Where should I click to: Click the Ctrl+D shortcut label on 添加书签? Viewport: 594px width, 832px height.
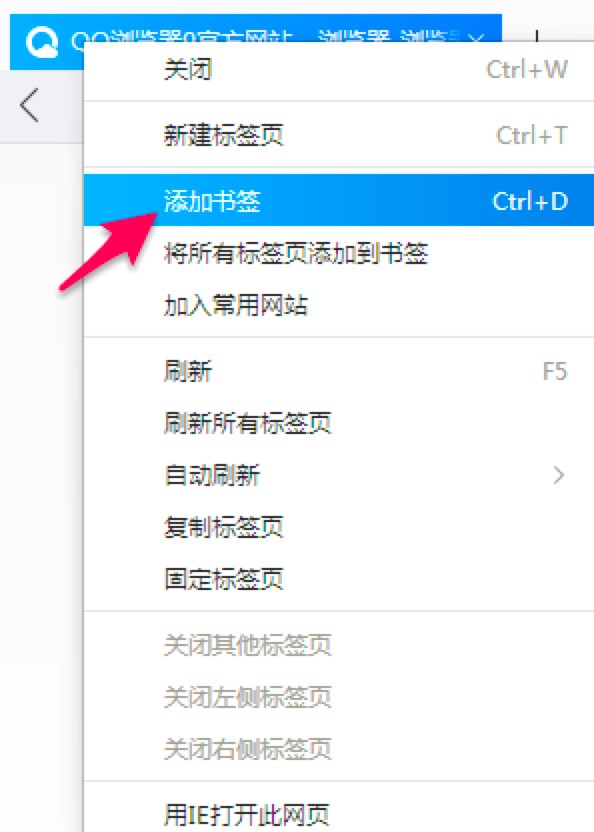tap(530, 201)
